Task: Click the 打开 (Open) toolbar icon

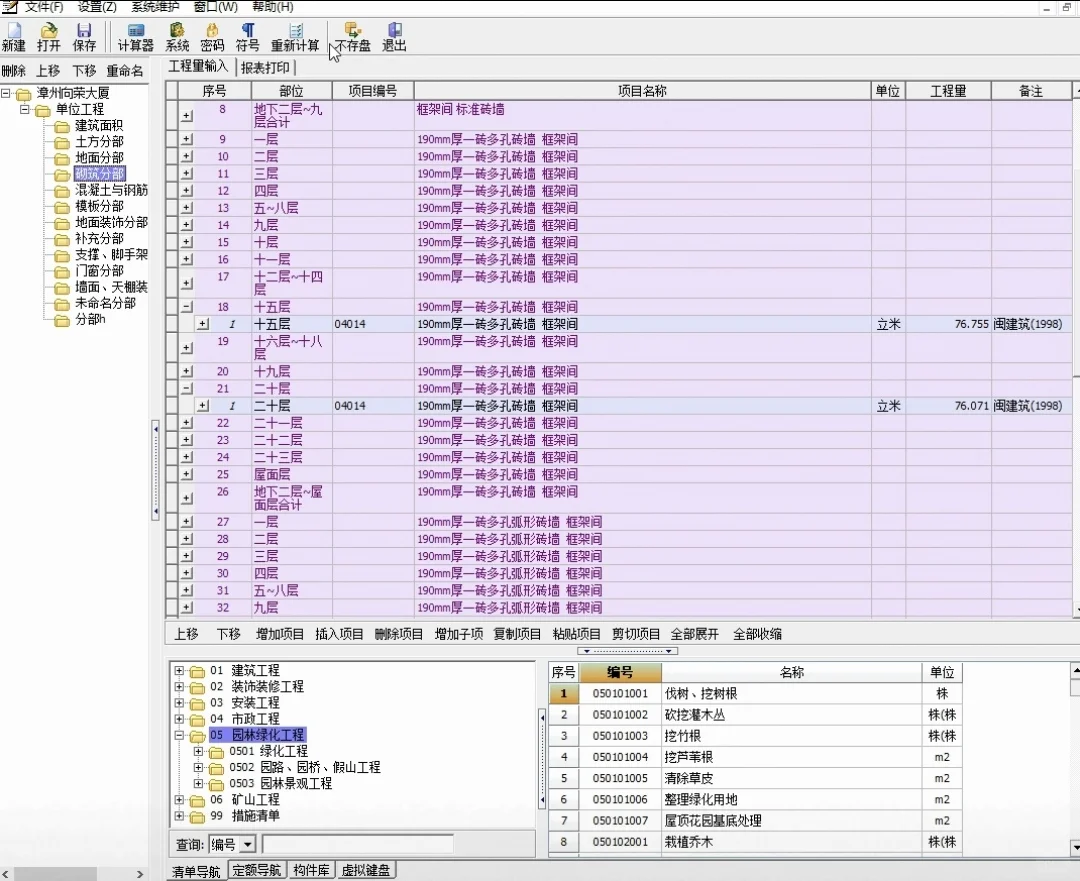Action: pyautogui.click(x=49, y=37)
